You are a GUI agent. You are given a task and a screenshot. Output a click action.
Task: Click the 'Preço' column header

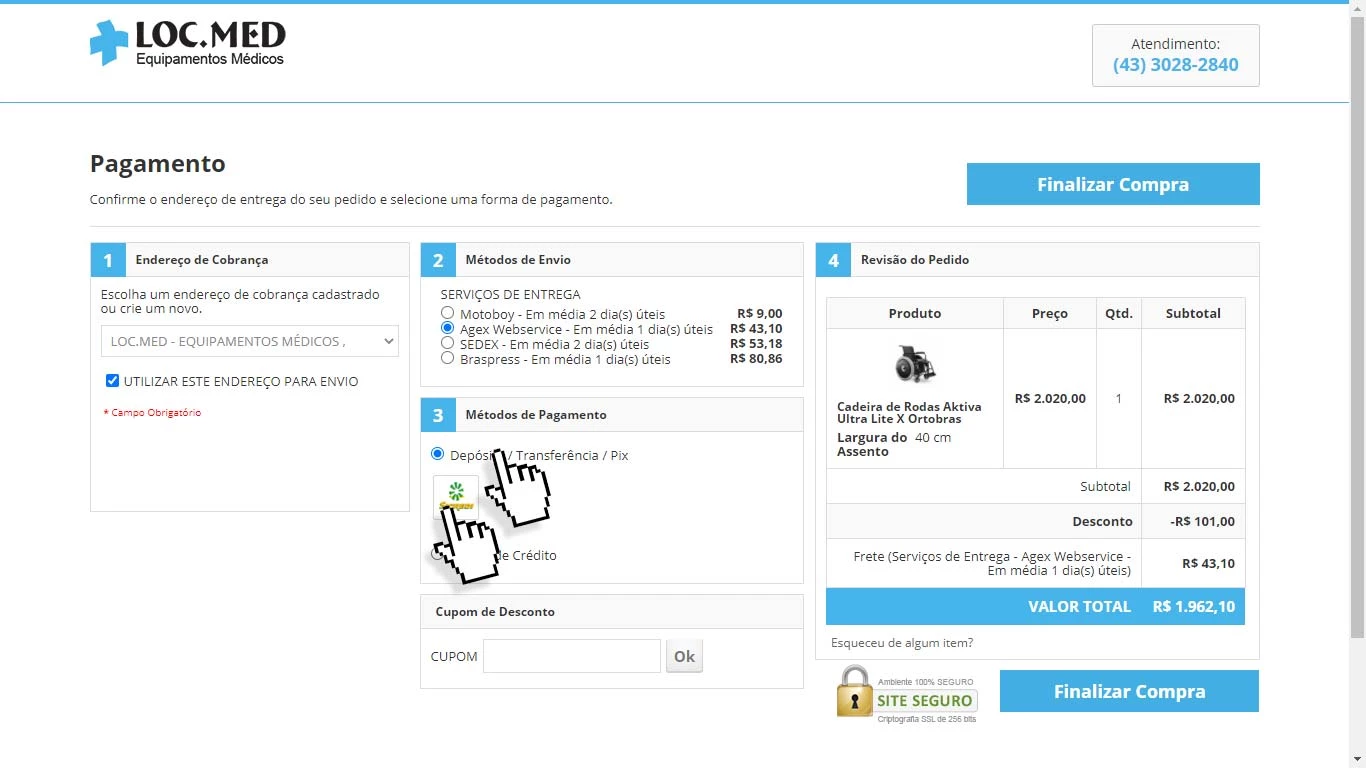[1050, 313]
